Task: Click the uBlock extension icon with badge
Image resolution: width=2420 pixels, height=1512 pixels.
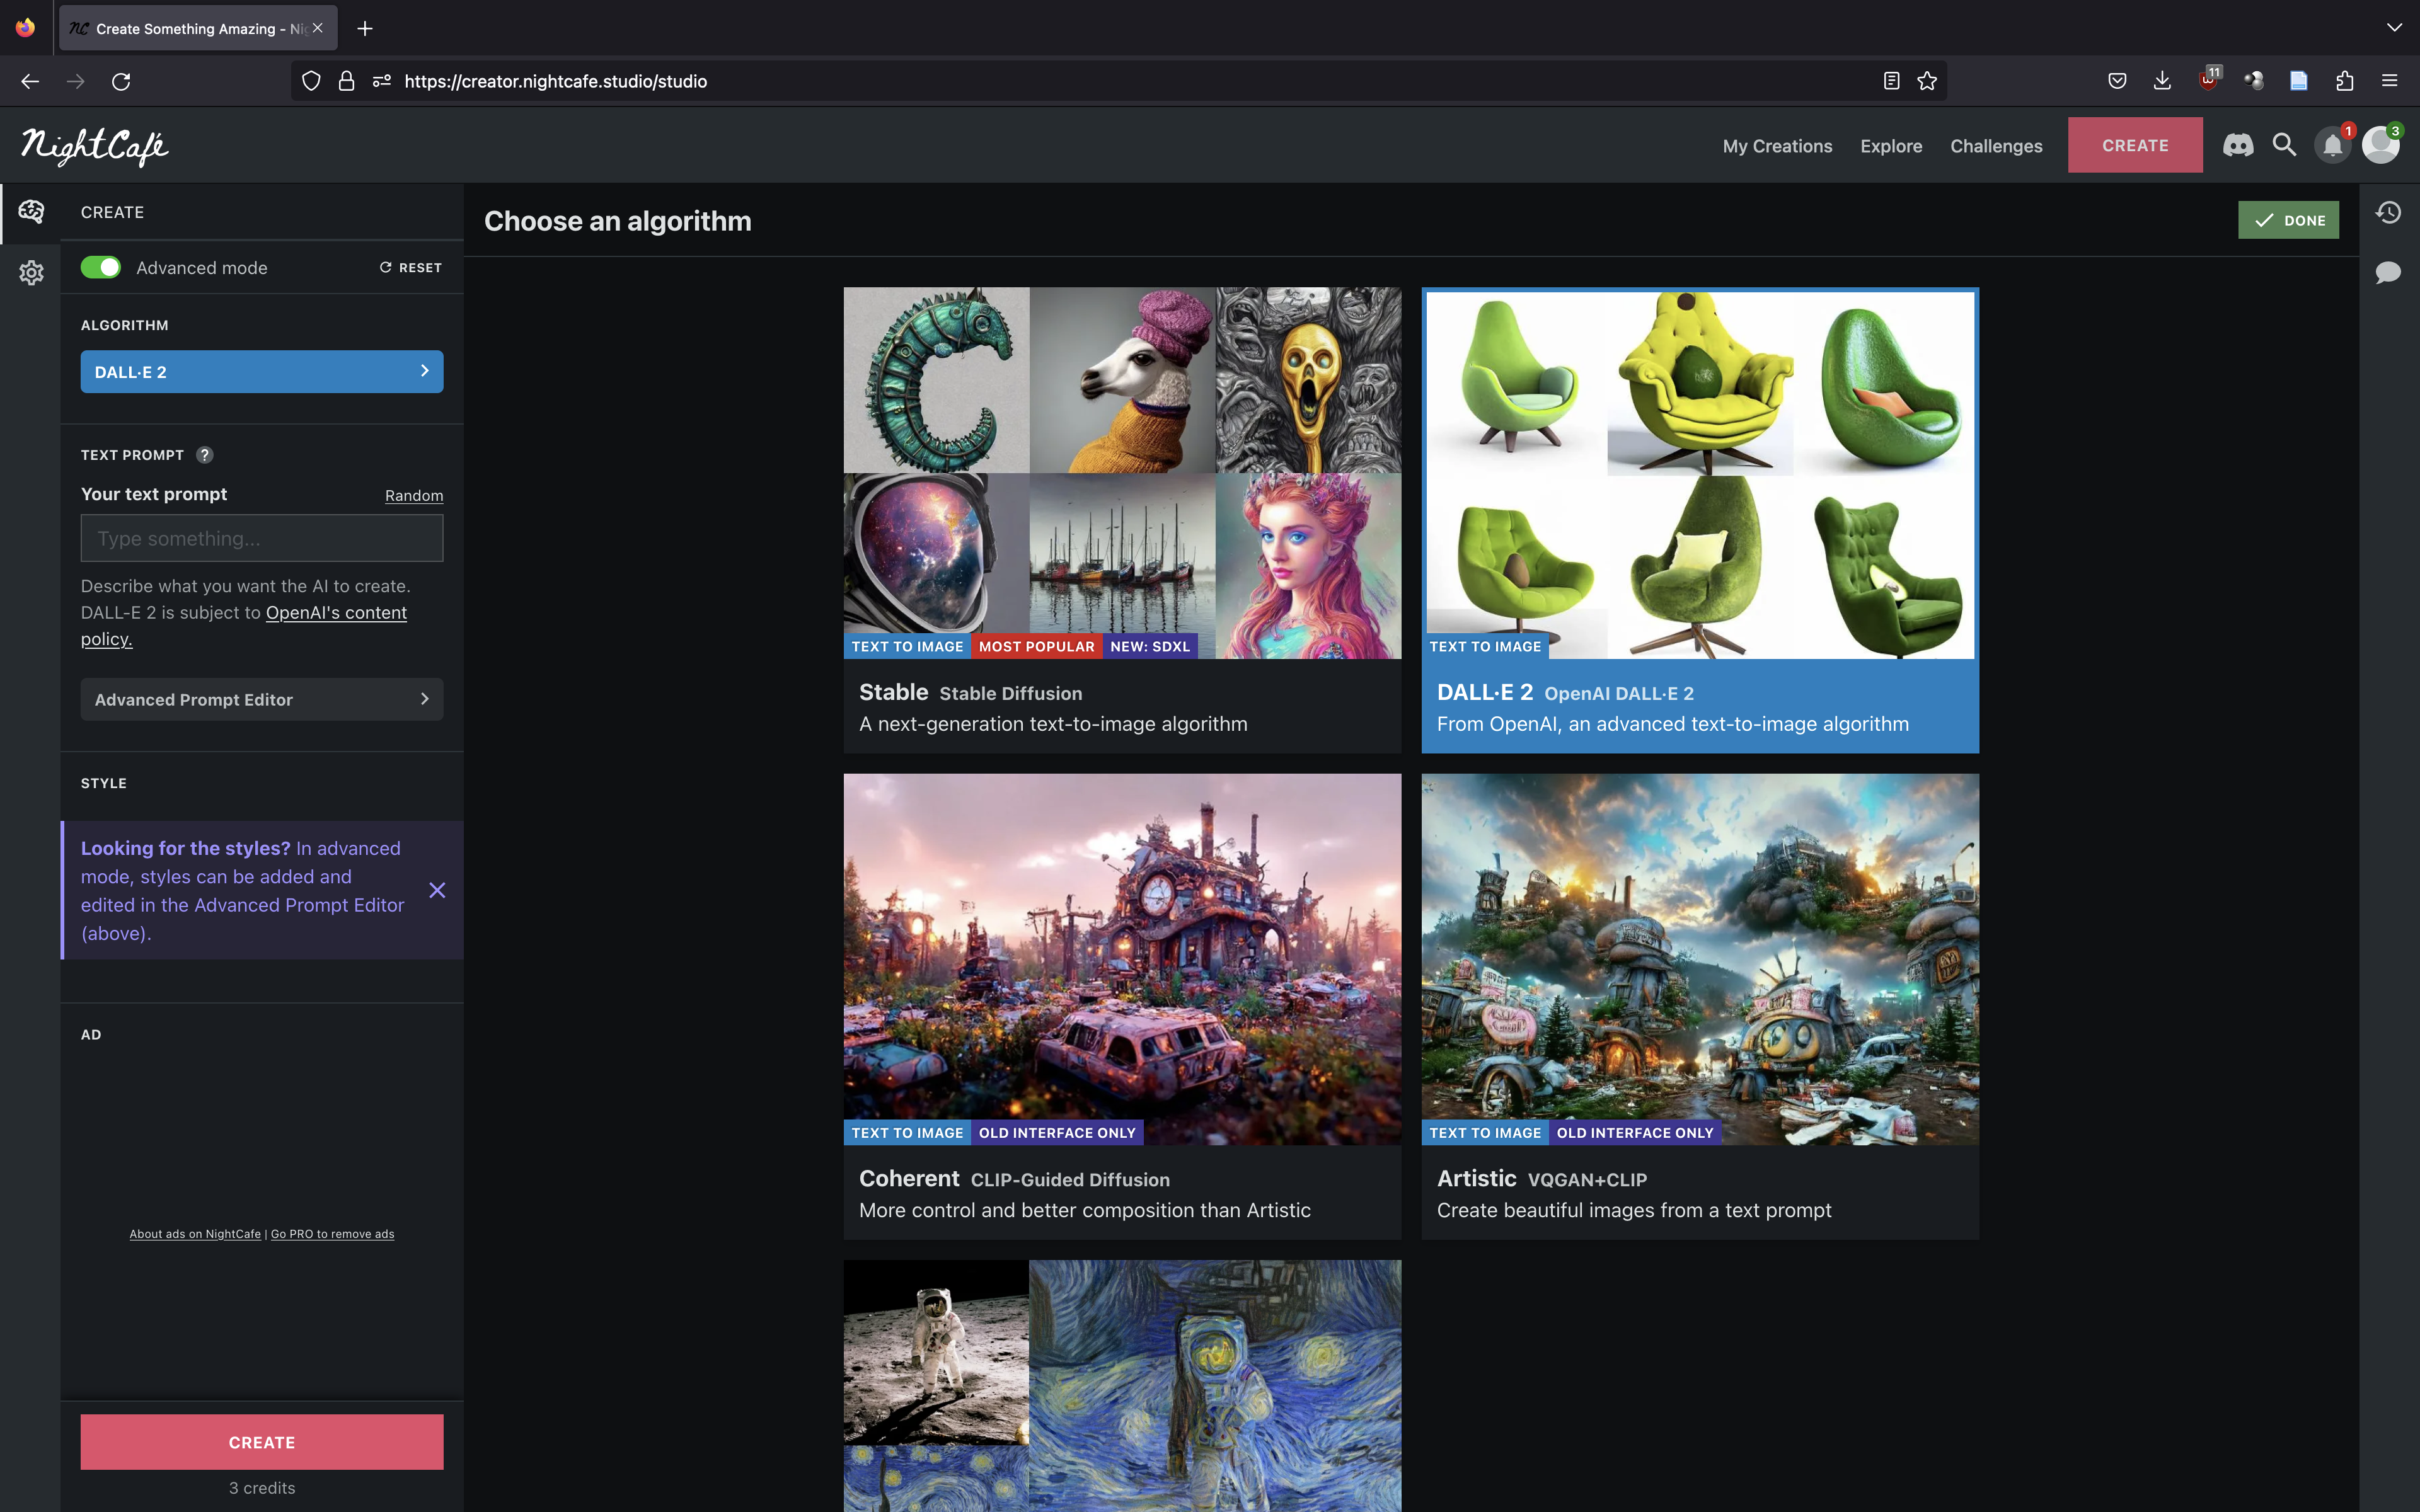Action: 2208,80
